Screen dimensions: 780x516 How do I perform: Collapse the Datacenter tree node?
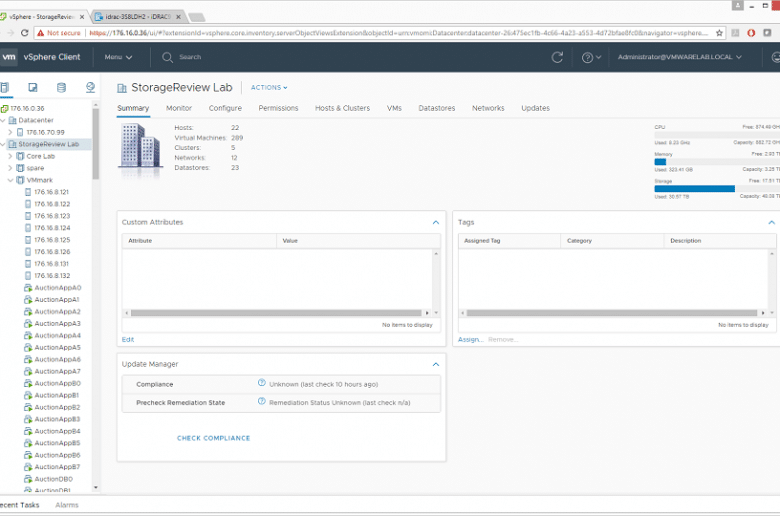point(2,120)
